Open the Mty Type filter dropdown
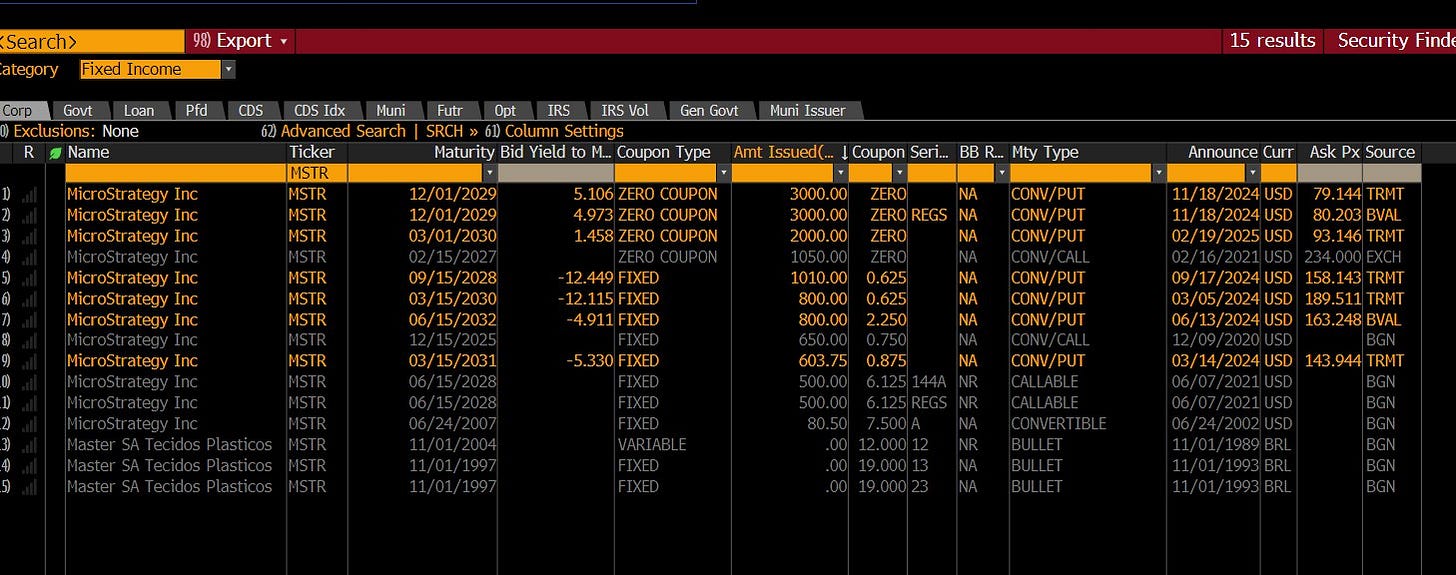This screenshot has width=1456, height=575. [1158, 173]
